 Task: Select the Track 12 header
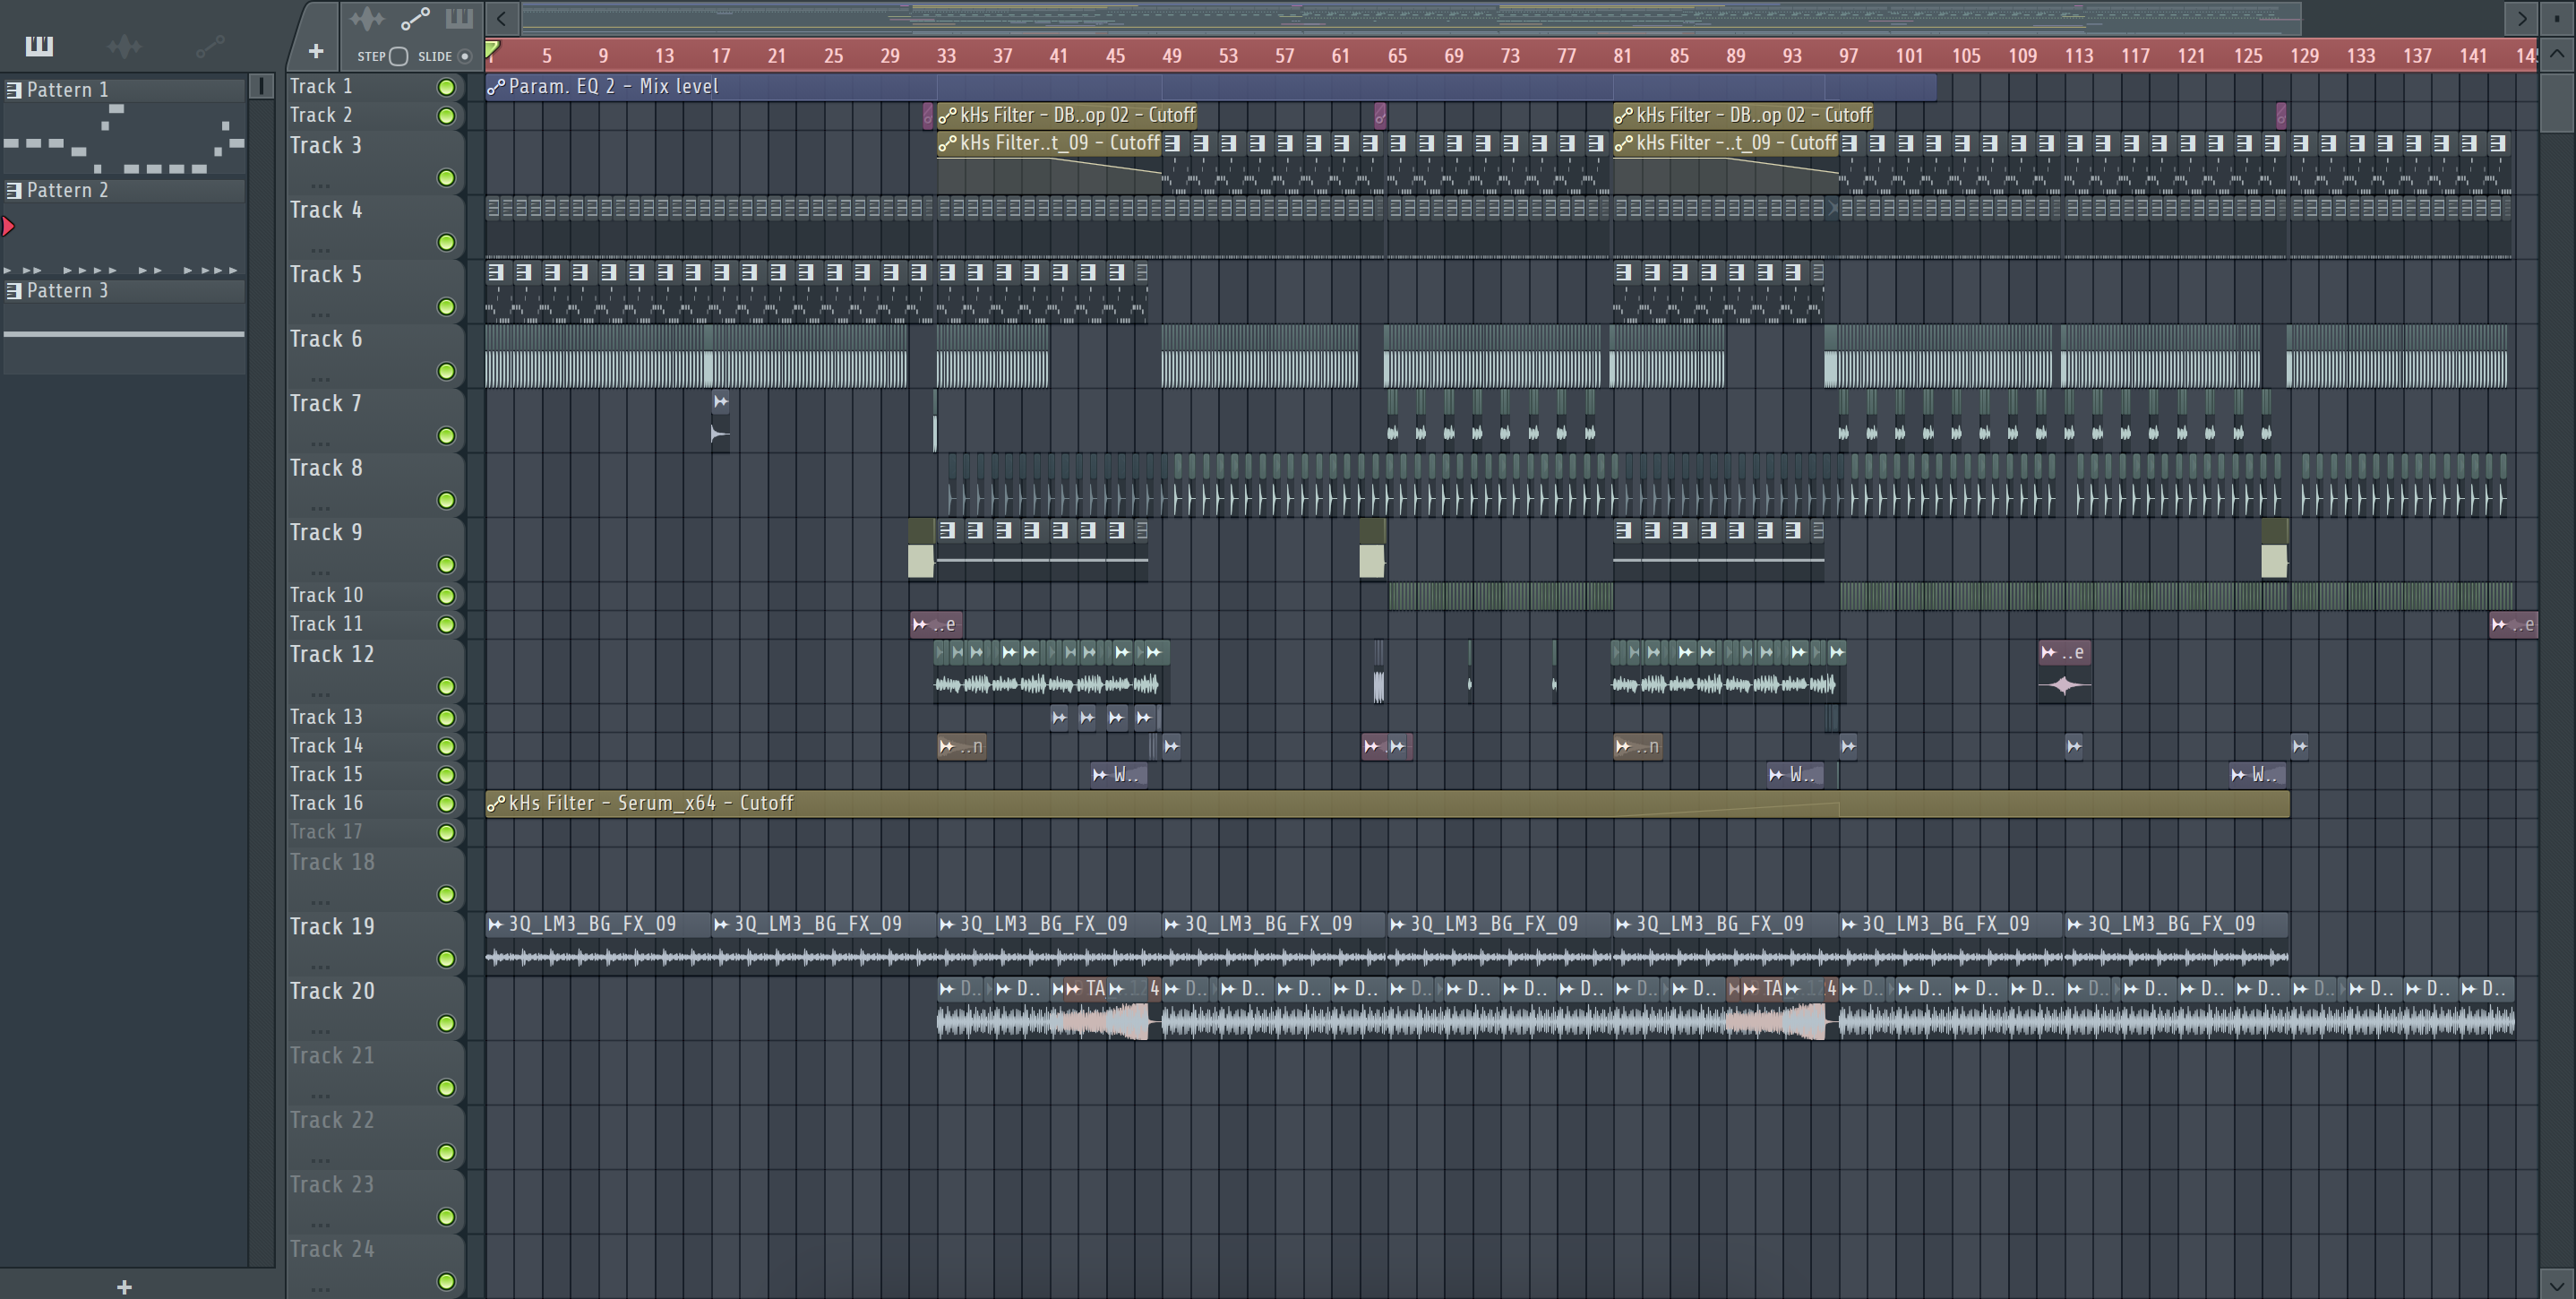[375, 671]
